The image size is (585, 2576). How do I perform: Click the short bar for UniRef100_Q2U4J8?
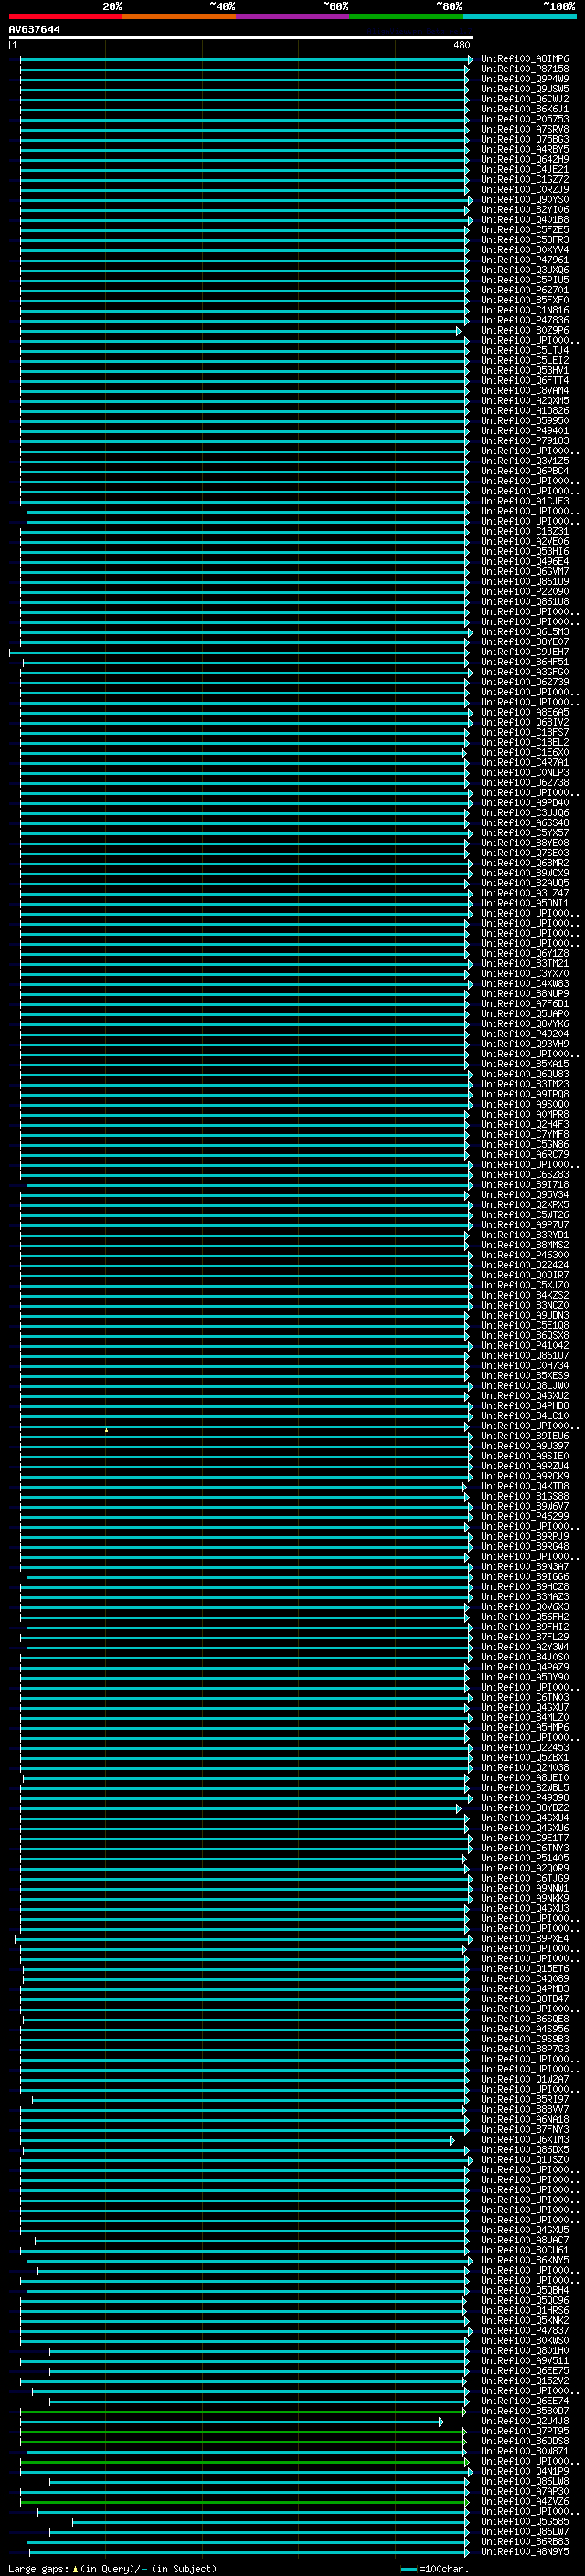tap(232, 2422)
